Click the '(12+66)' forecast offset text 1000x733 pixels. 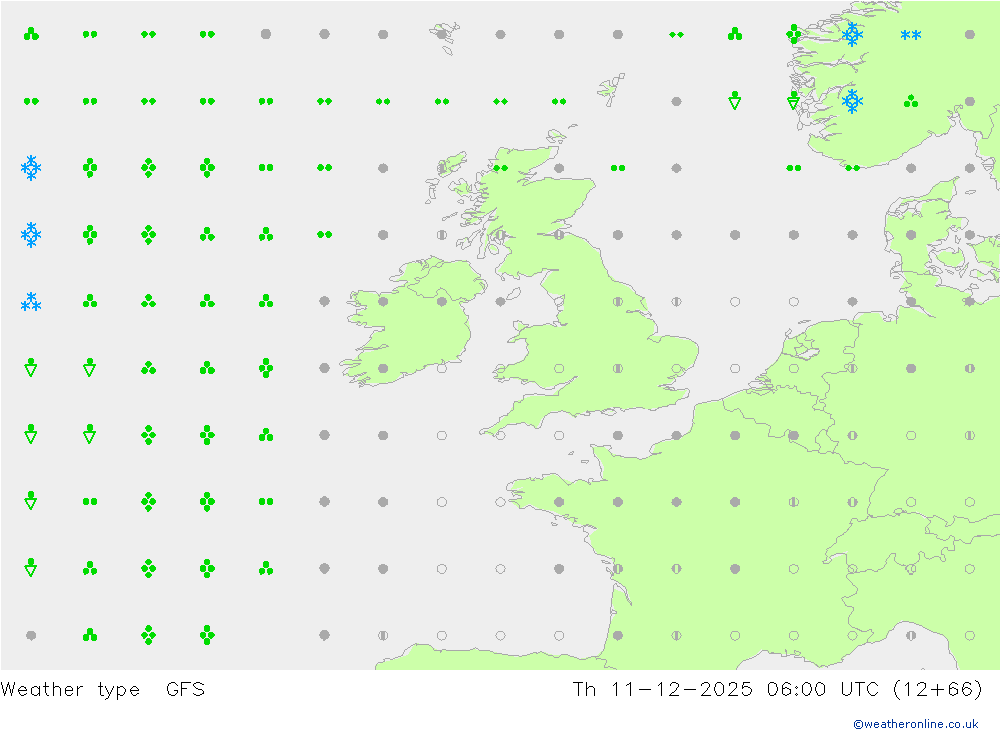pyautogui.click(x=938, y=690)
